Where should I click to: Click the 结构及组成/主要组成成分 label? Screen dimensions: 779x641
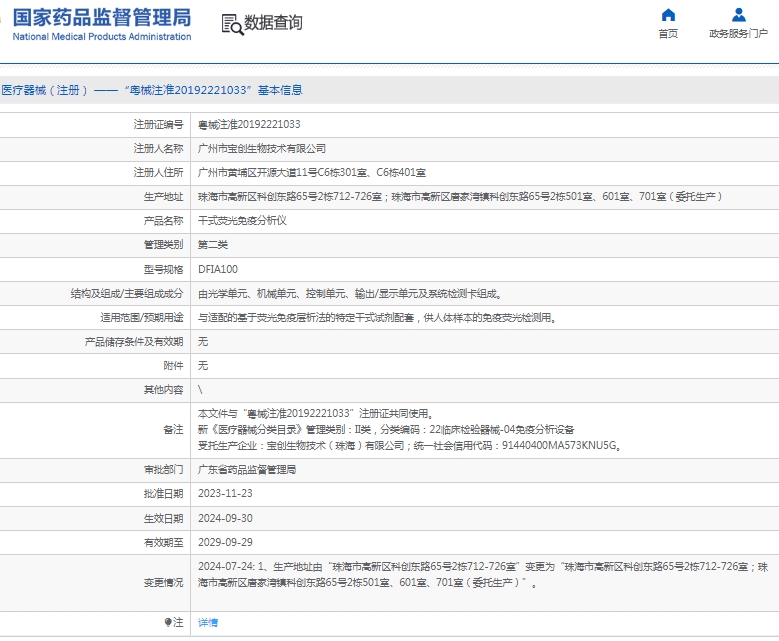click(127, 294)
